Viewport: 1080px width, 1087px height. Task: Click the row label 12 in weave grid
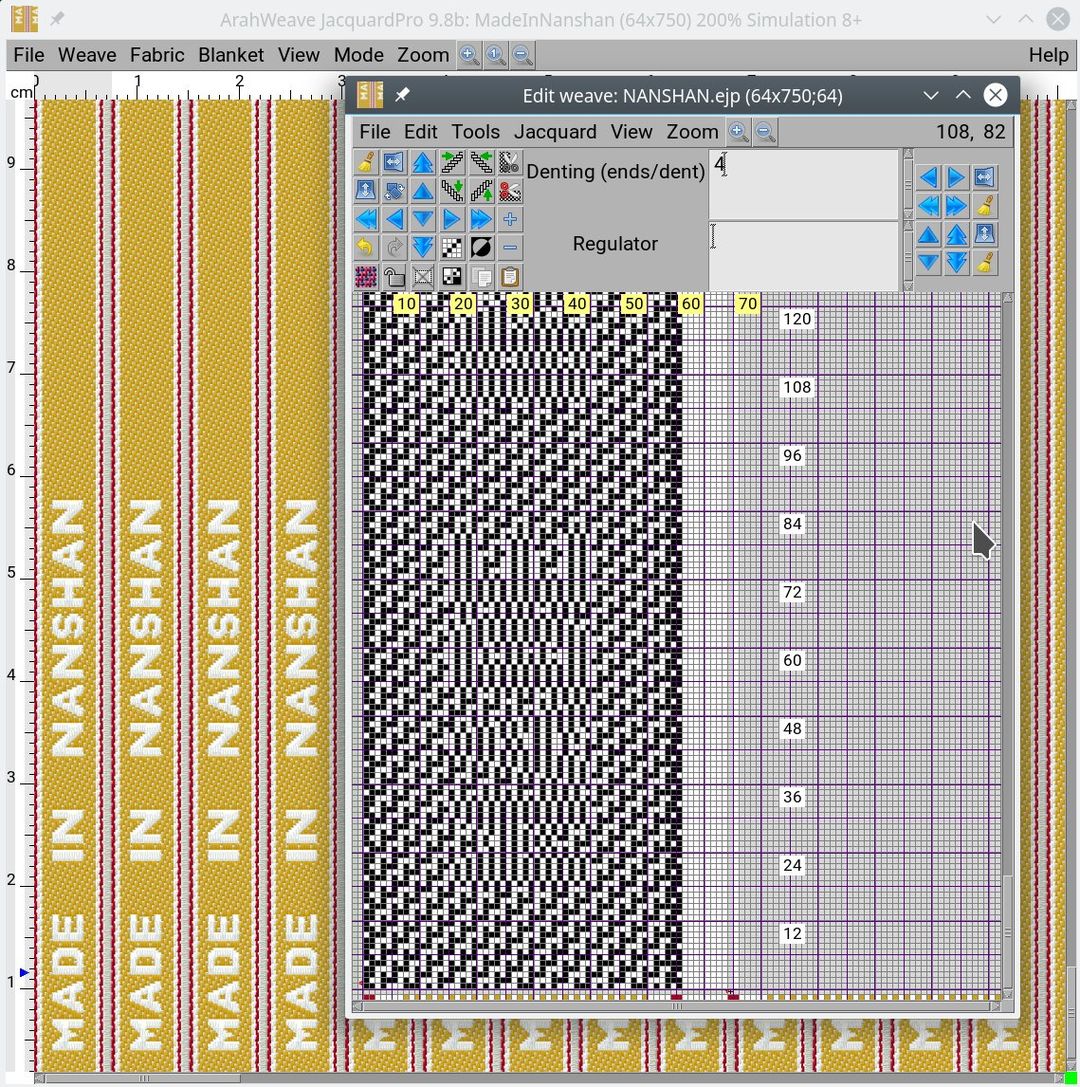tap(792, 933)
